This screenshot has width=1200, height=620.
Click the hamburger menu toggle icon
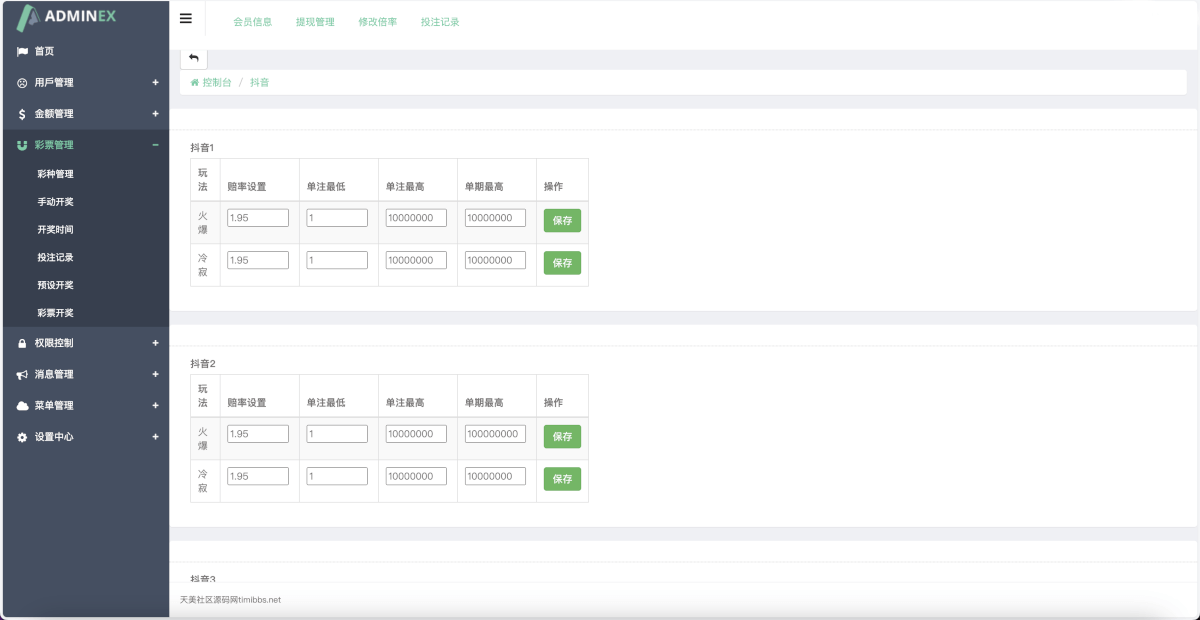186,19
